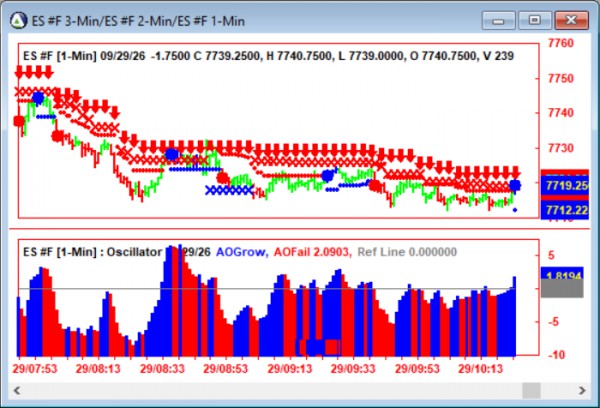Click the 7730 price axis label
This screenshot has height=408, width=600.
pos(561,148)
